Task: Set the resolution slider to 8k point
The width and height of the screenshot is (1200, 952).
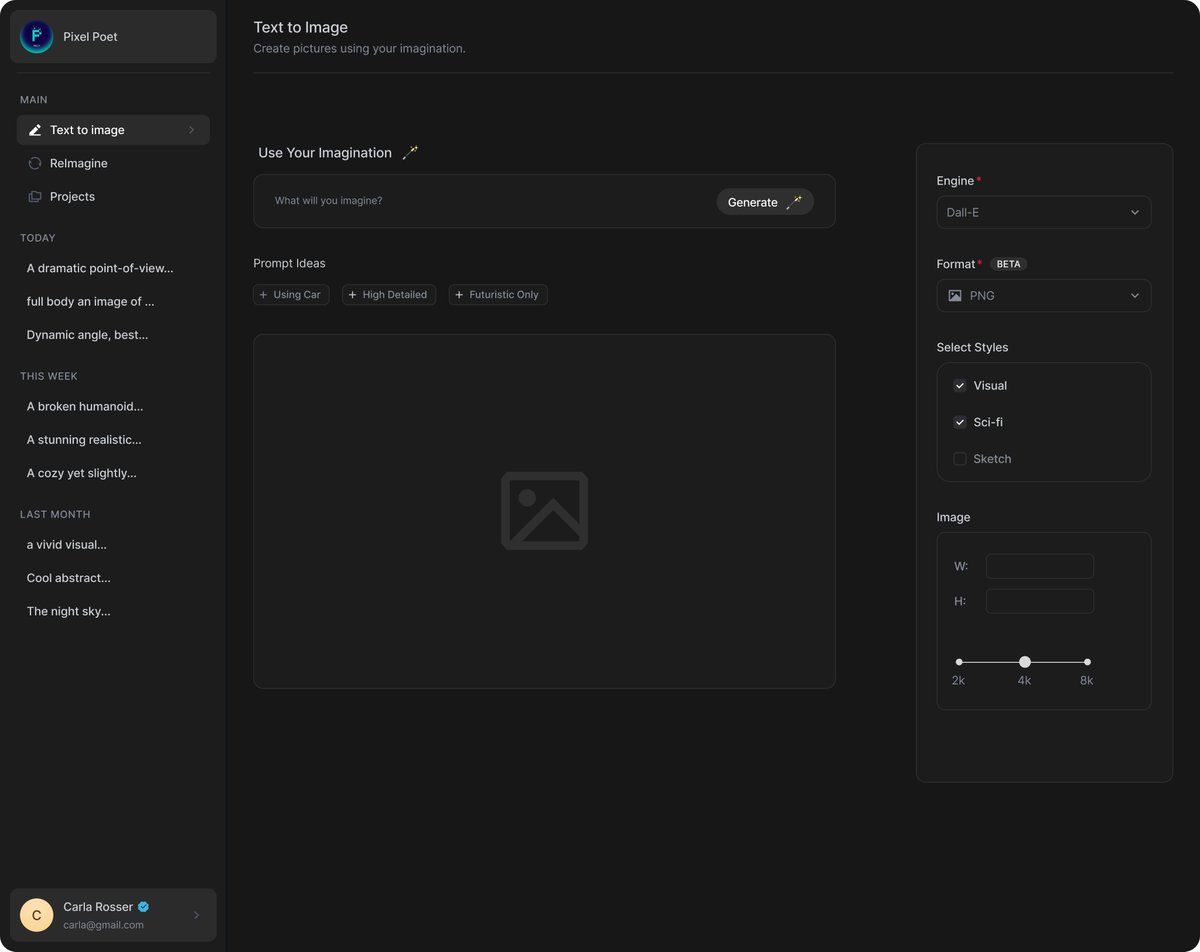Action: click(1088, 662)
